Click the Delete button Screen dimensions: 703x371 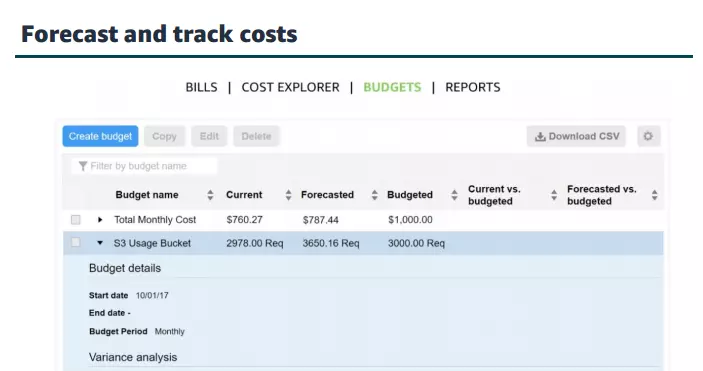256,136
